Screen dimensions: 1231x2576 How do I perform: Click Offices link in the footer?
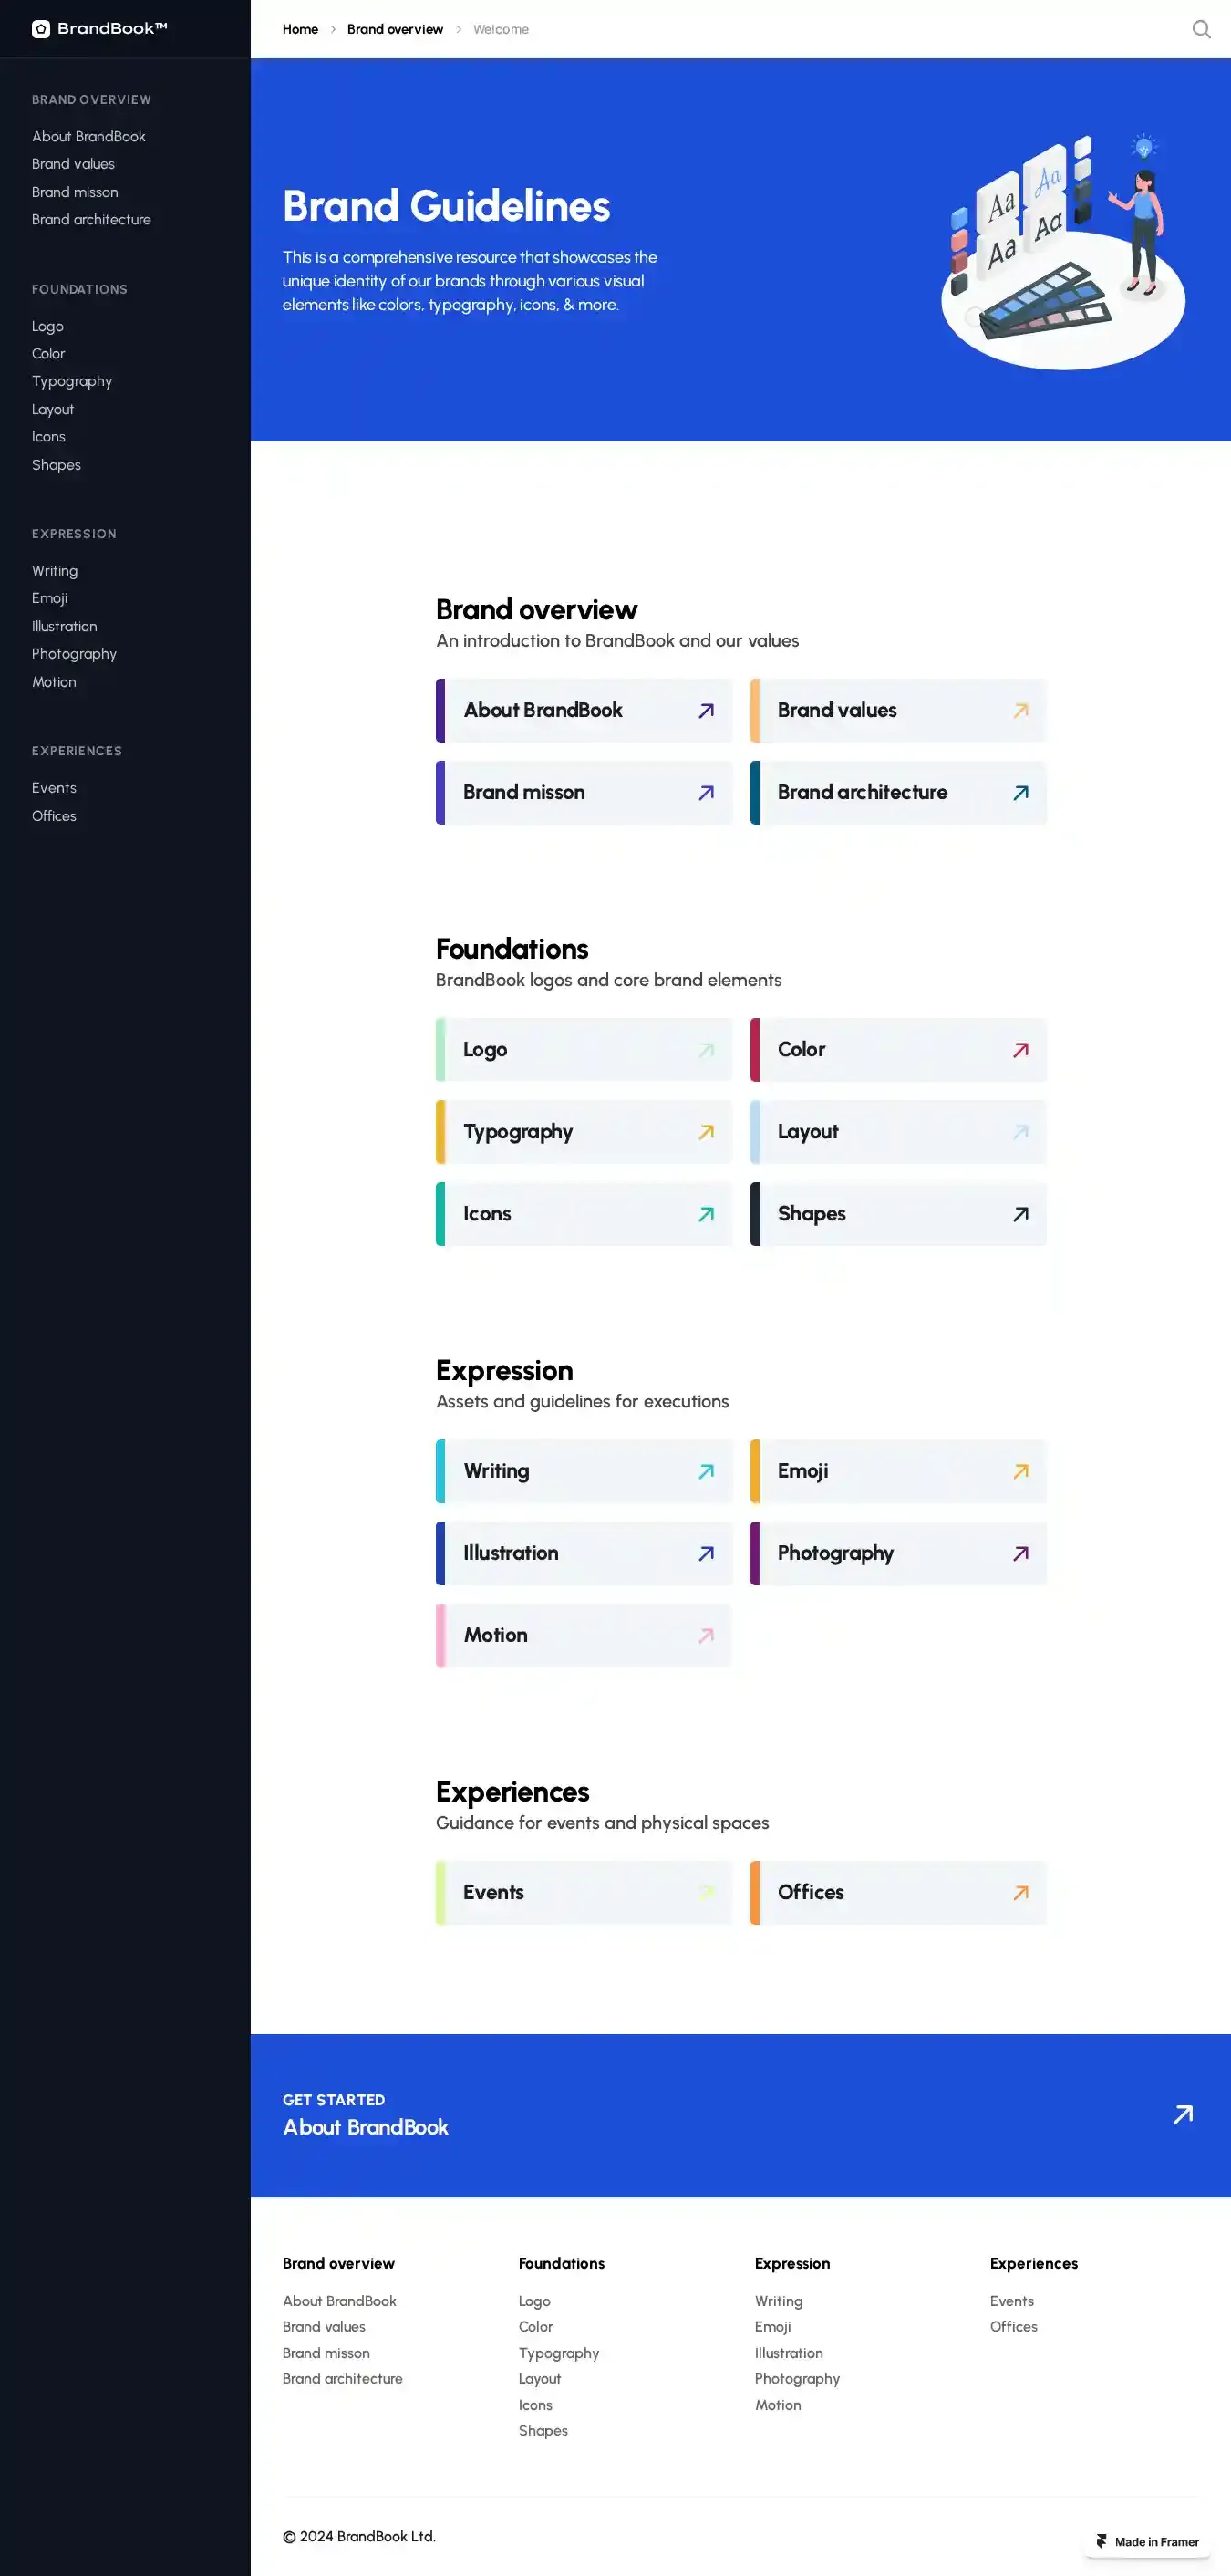pyautogui.click(x=1013, y=2327)
